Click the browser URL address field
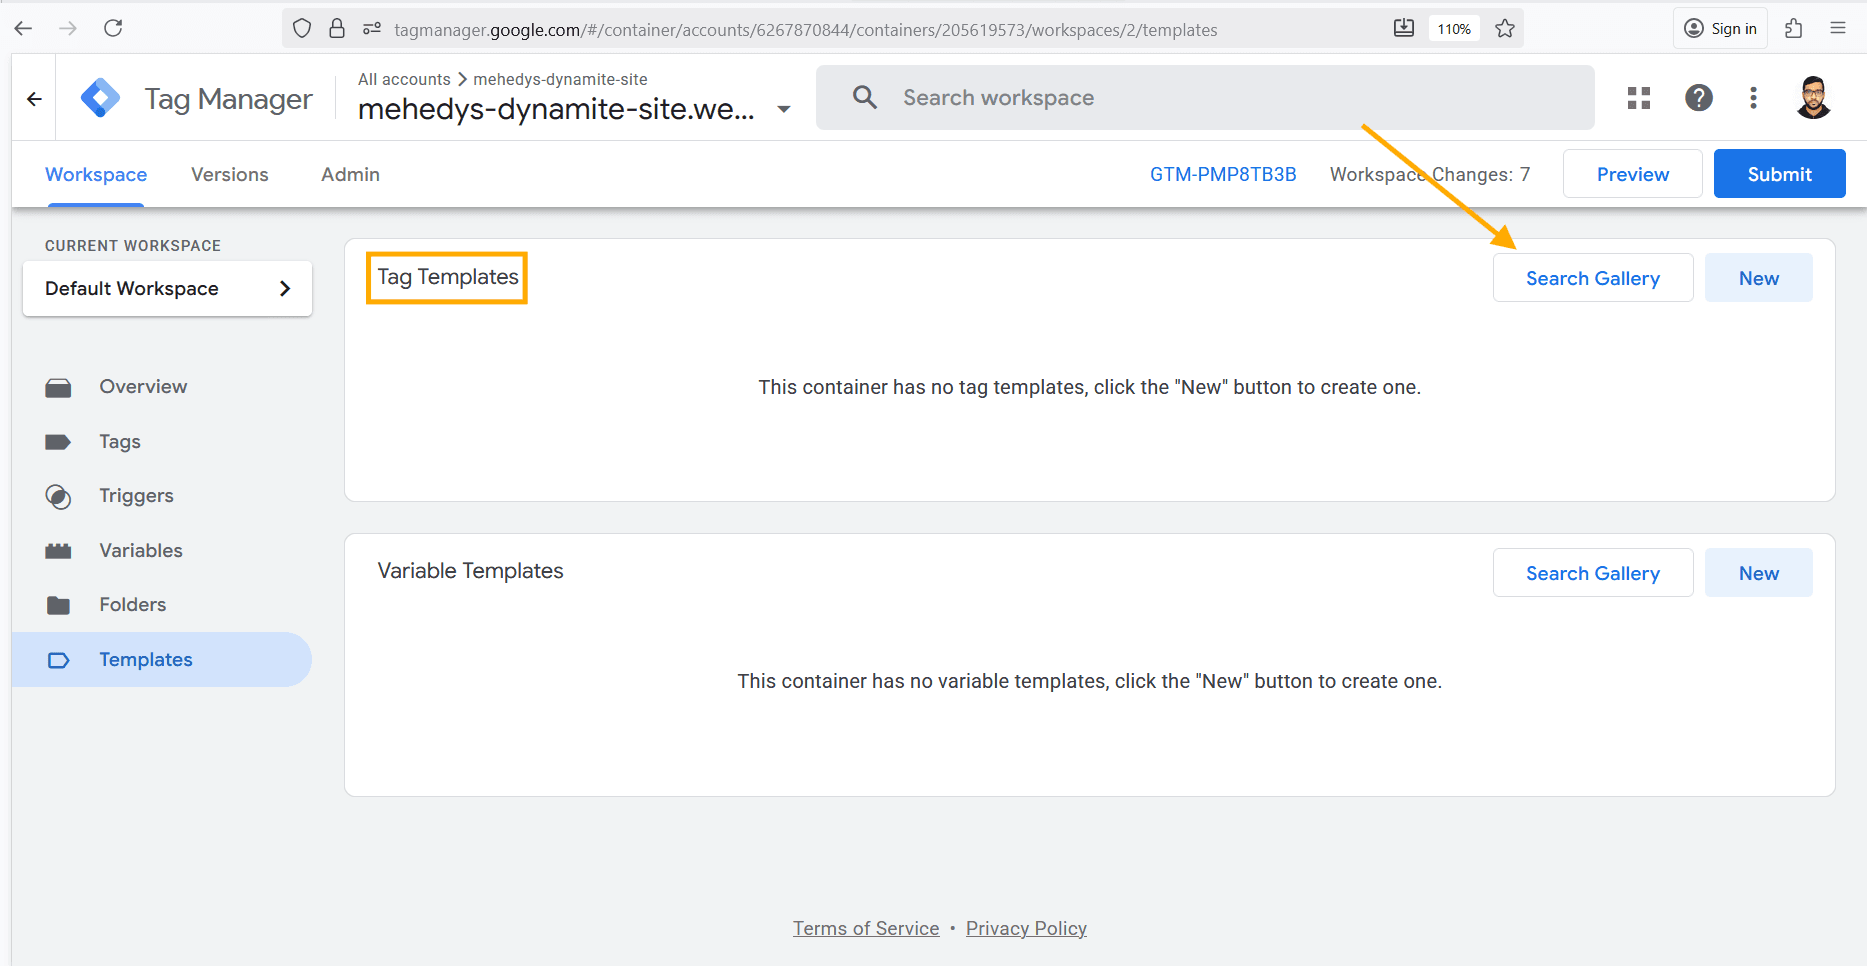The image size is (1867, 966). [x=805, y=30]
